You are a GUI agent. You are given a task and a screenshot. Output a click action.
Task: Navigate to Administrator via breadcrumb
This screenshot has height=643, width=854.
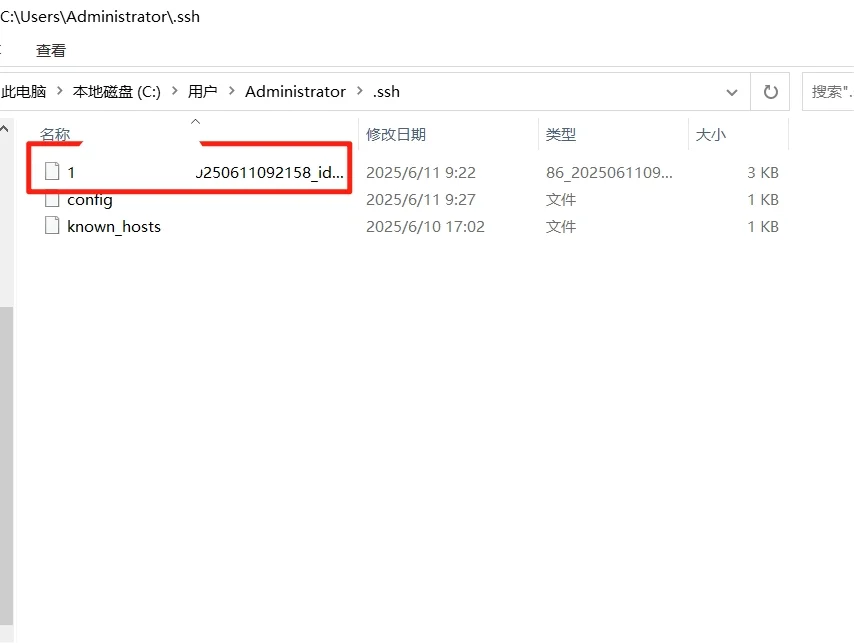[x=295, y=91]
